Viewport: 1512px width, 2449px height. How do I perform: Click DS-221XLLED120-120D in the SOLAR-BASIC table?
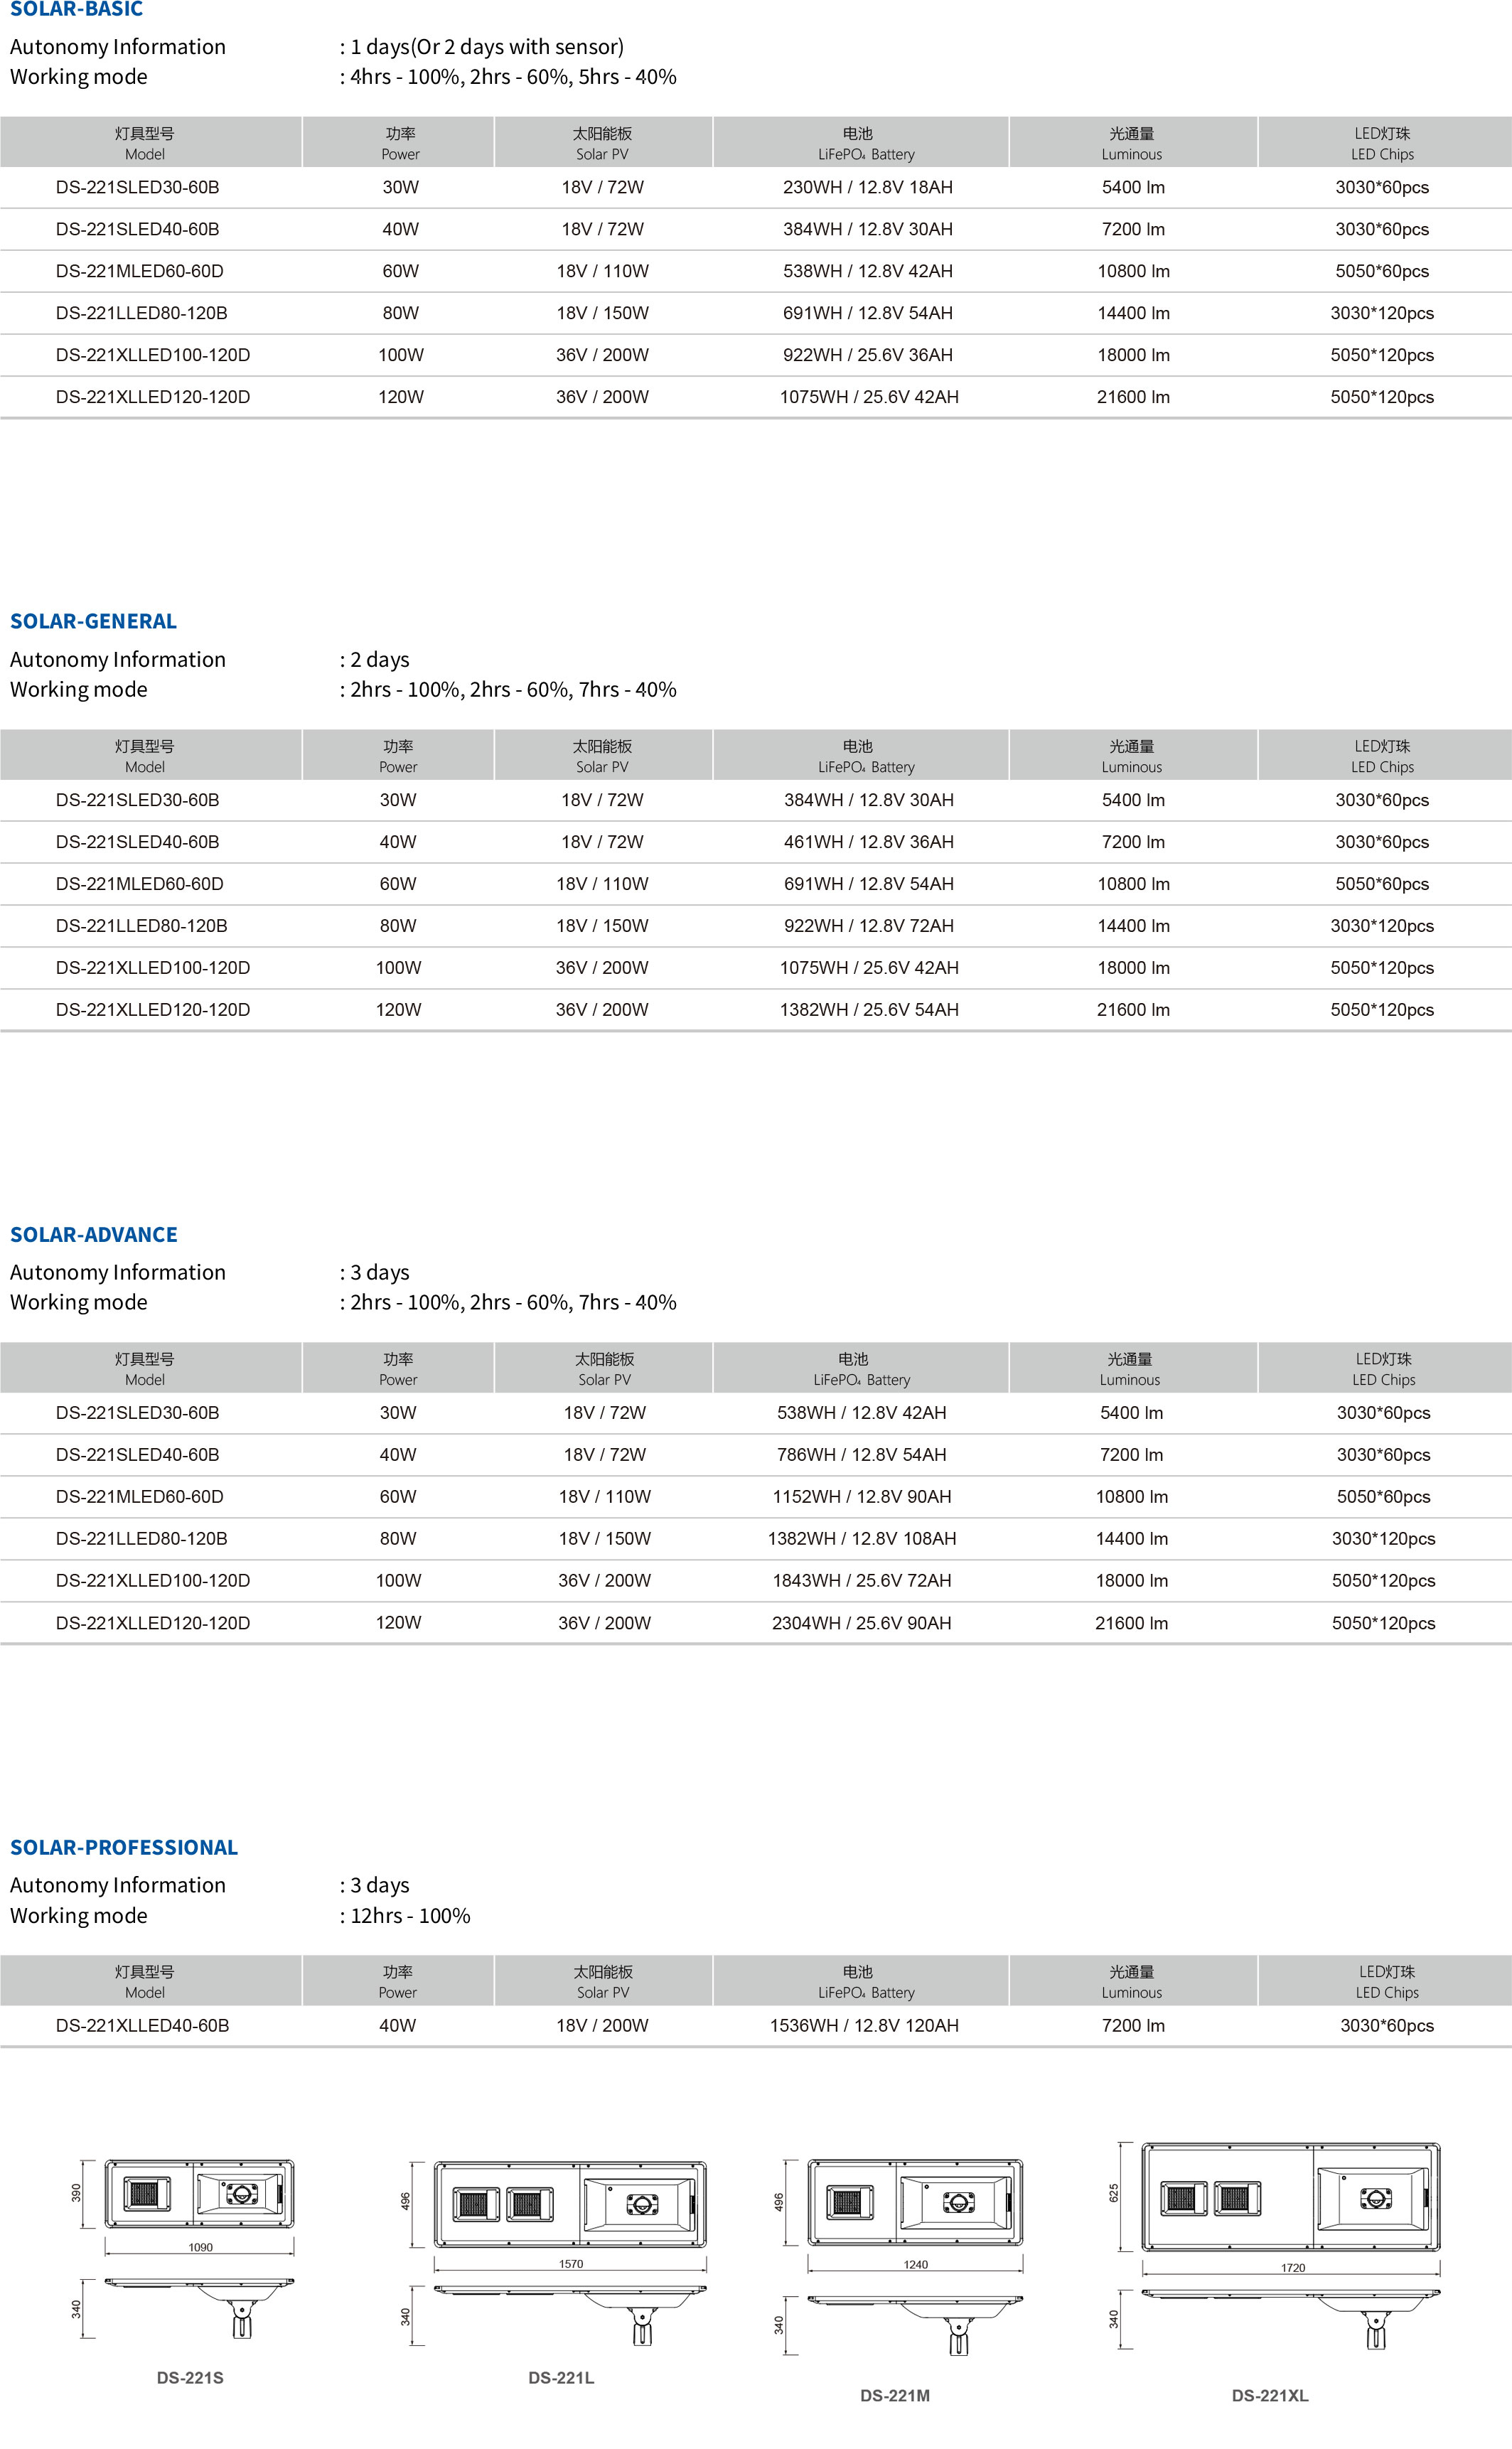coord(153,397)
